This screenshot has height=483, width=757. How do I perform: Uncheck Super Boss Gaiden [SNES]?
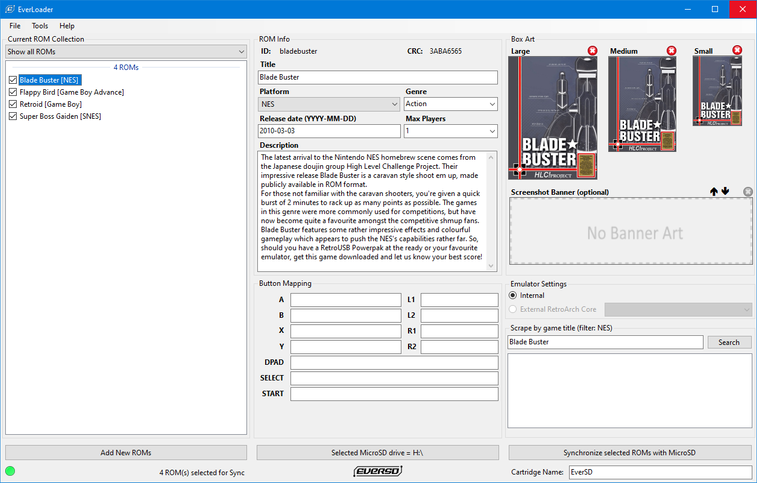pos(13,116)
